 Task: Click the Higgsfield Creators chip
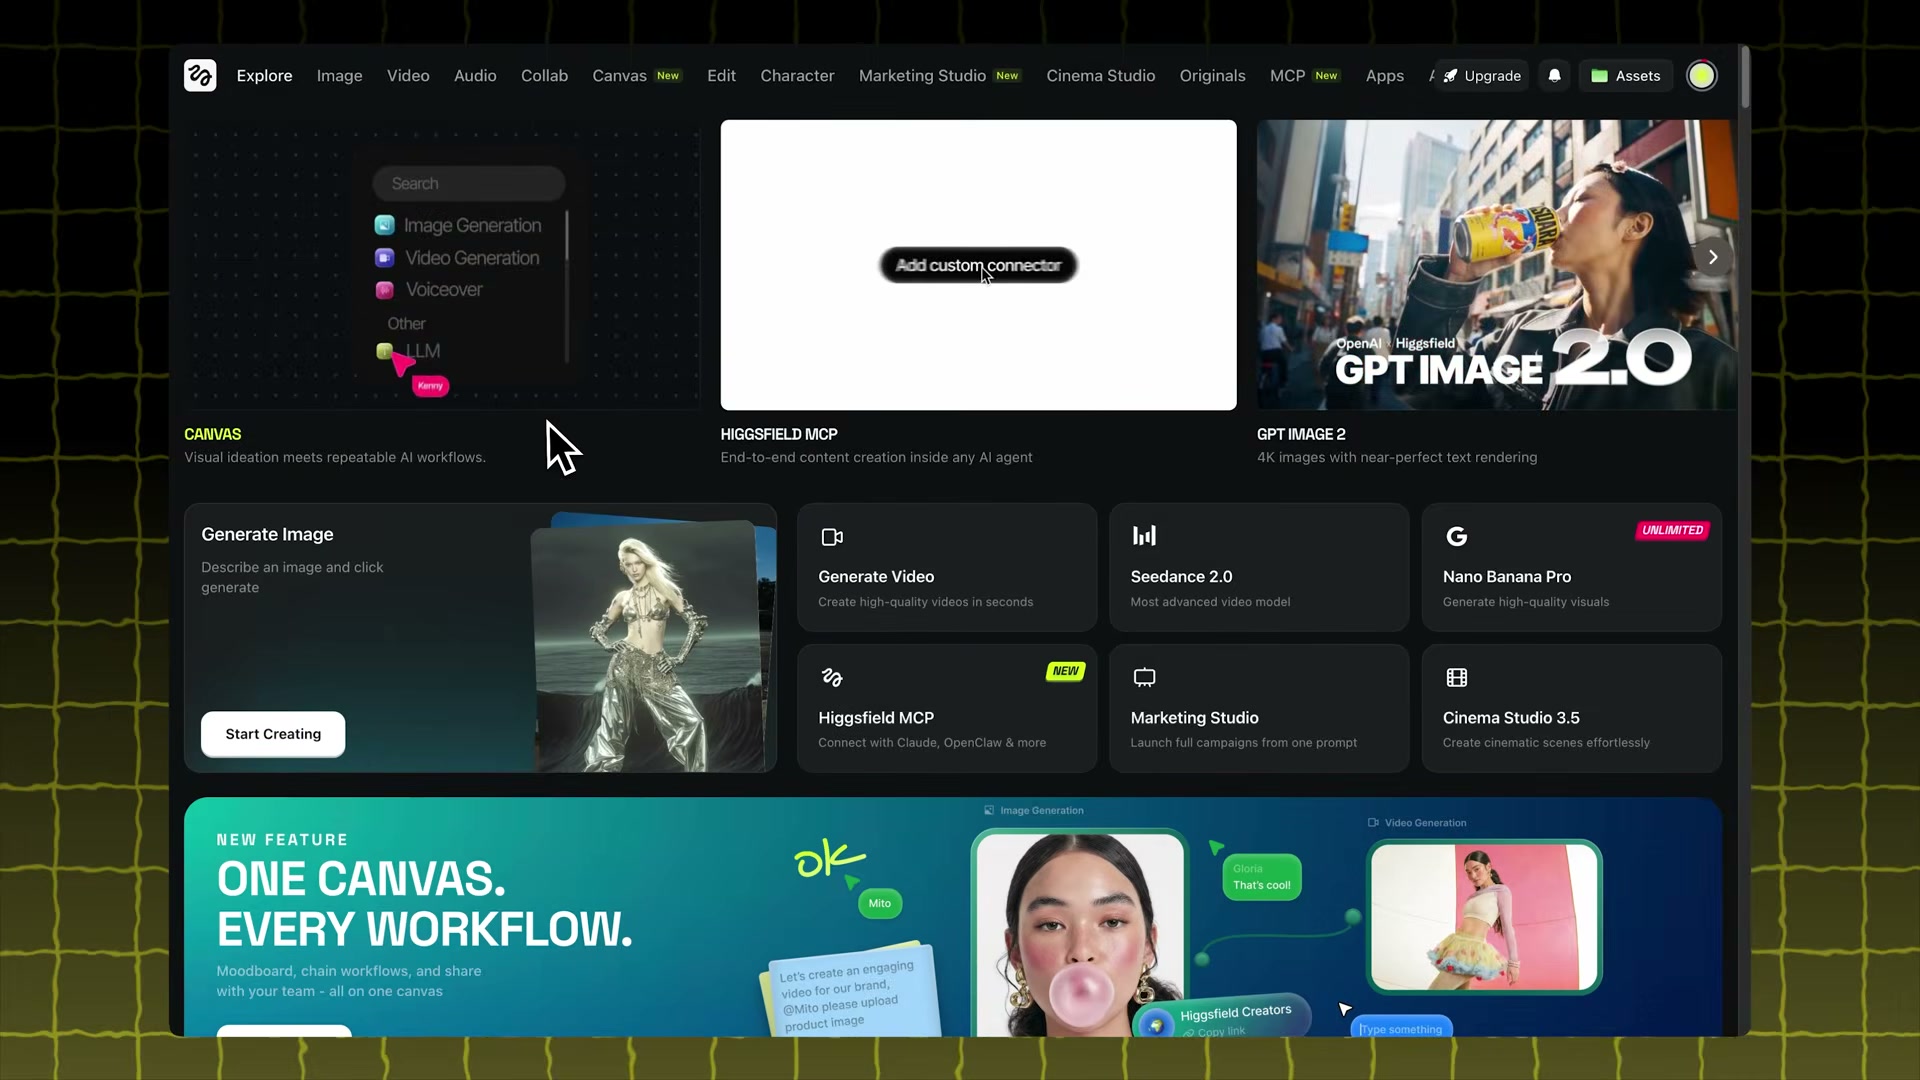[1222, 1018]
